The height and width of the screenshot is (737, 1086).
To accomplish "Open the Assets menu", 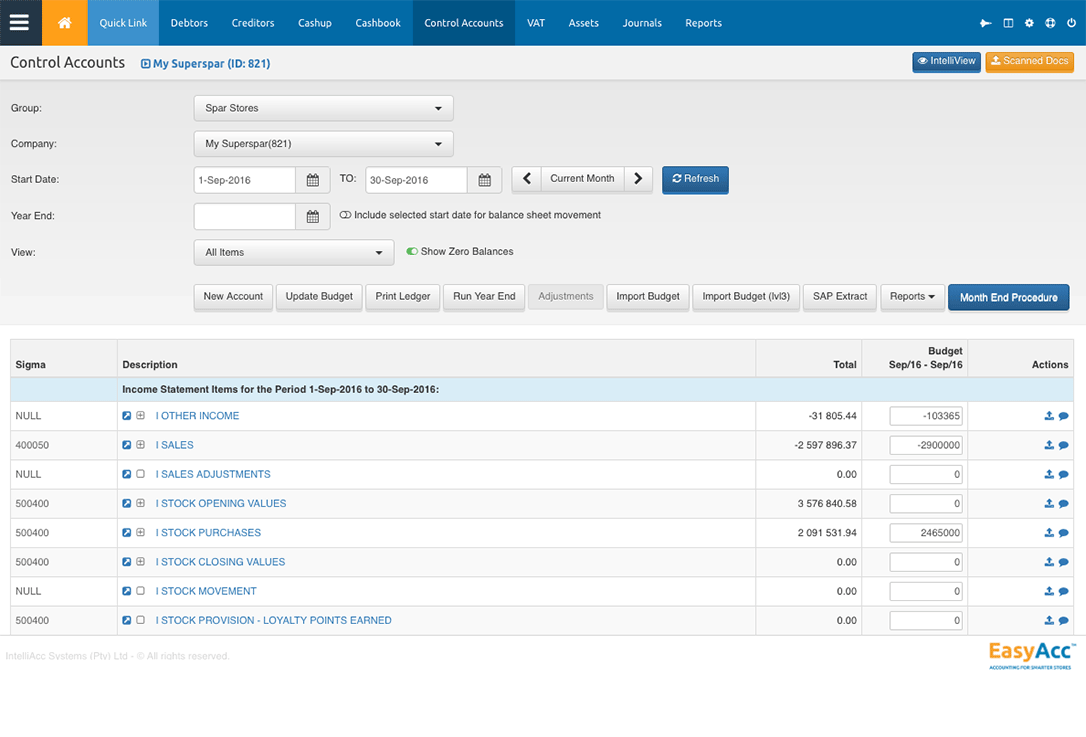I will coord(583,23).
